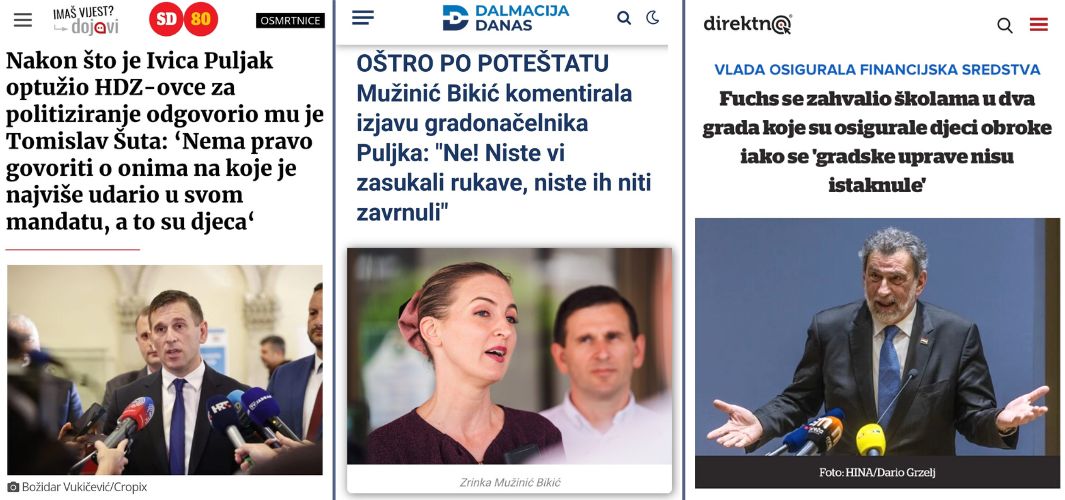Open the Fuchs school meals headline
This screenshot has width=1065, height=500.
(877, 141)
